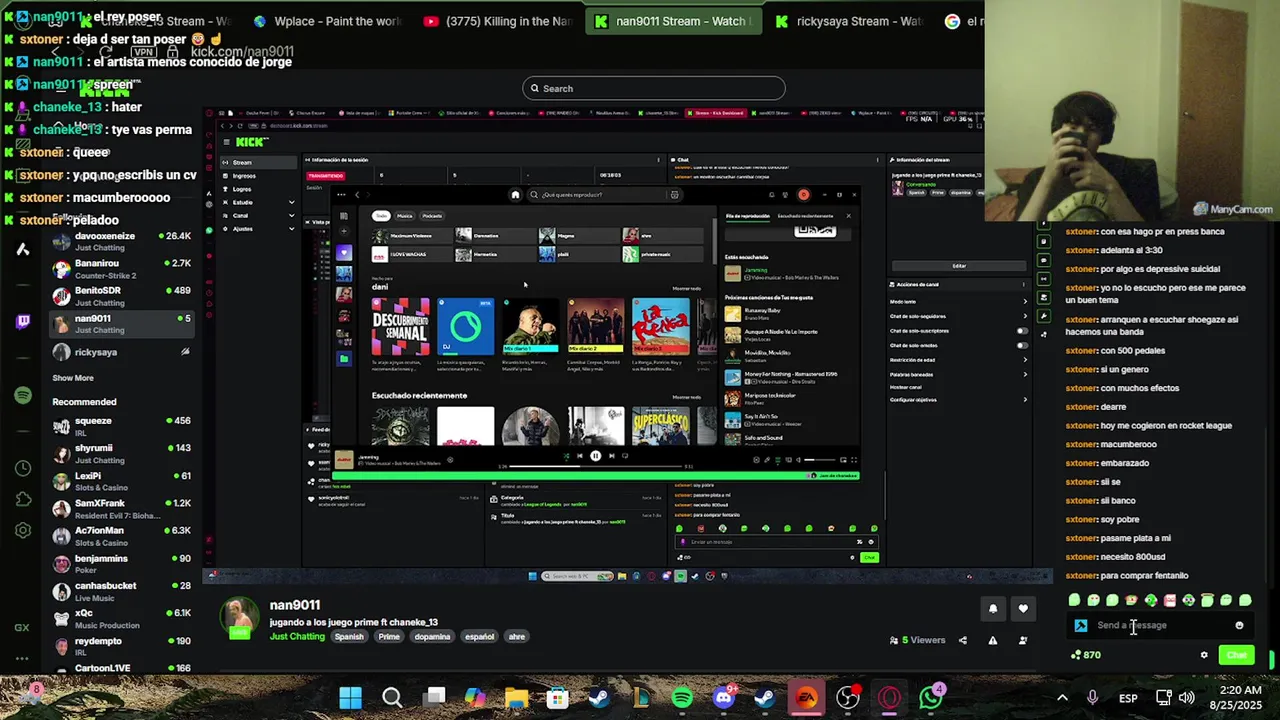Switch to rickysaya Stream tab

click(x=849, y=21)
